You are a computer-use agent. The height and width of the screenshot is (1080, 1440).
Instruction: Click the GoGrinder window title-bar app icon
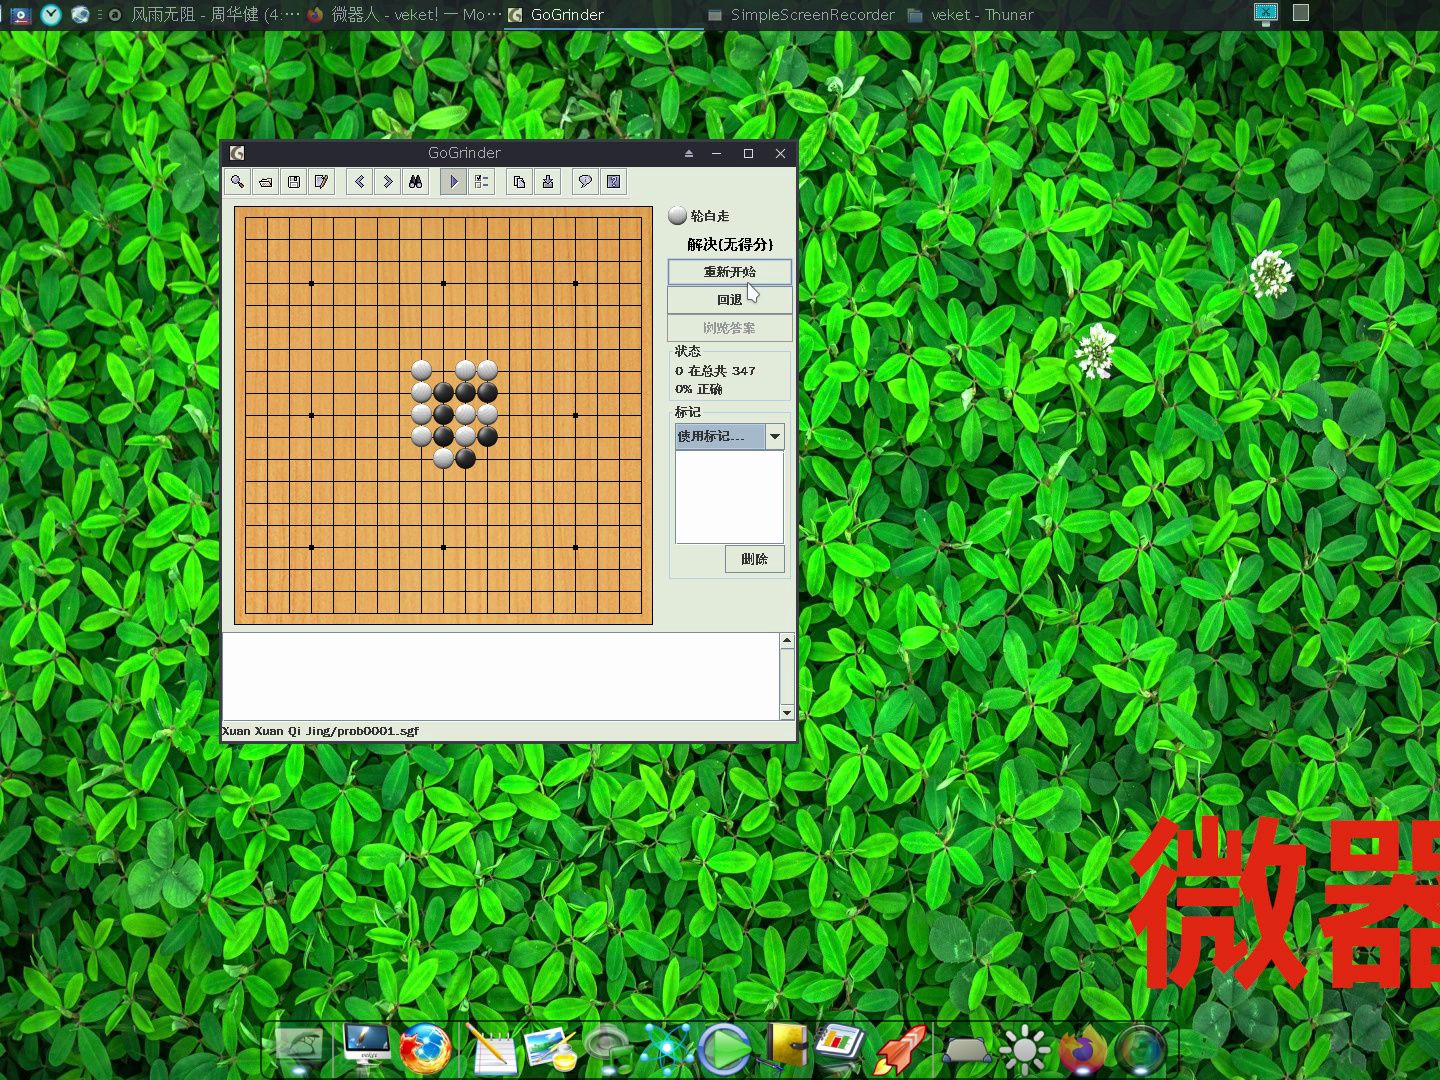[237, 153]
